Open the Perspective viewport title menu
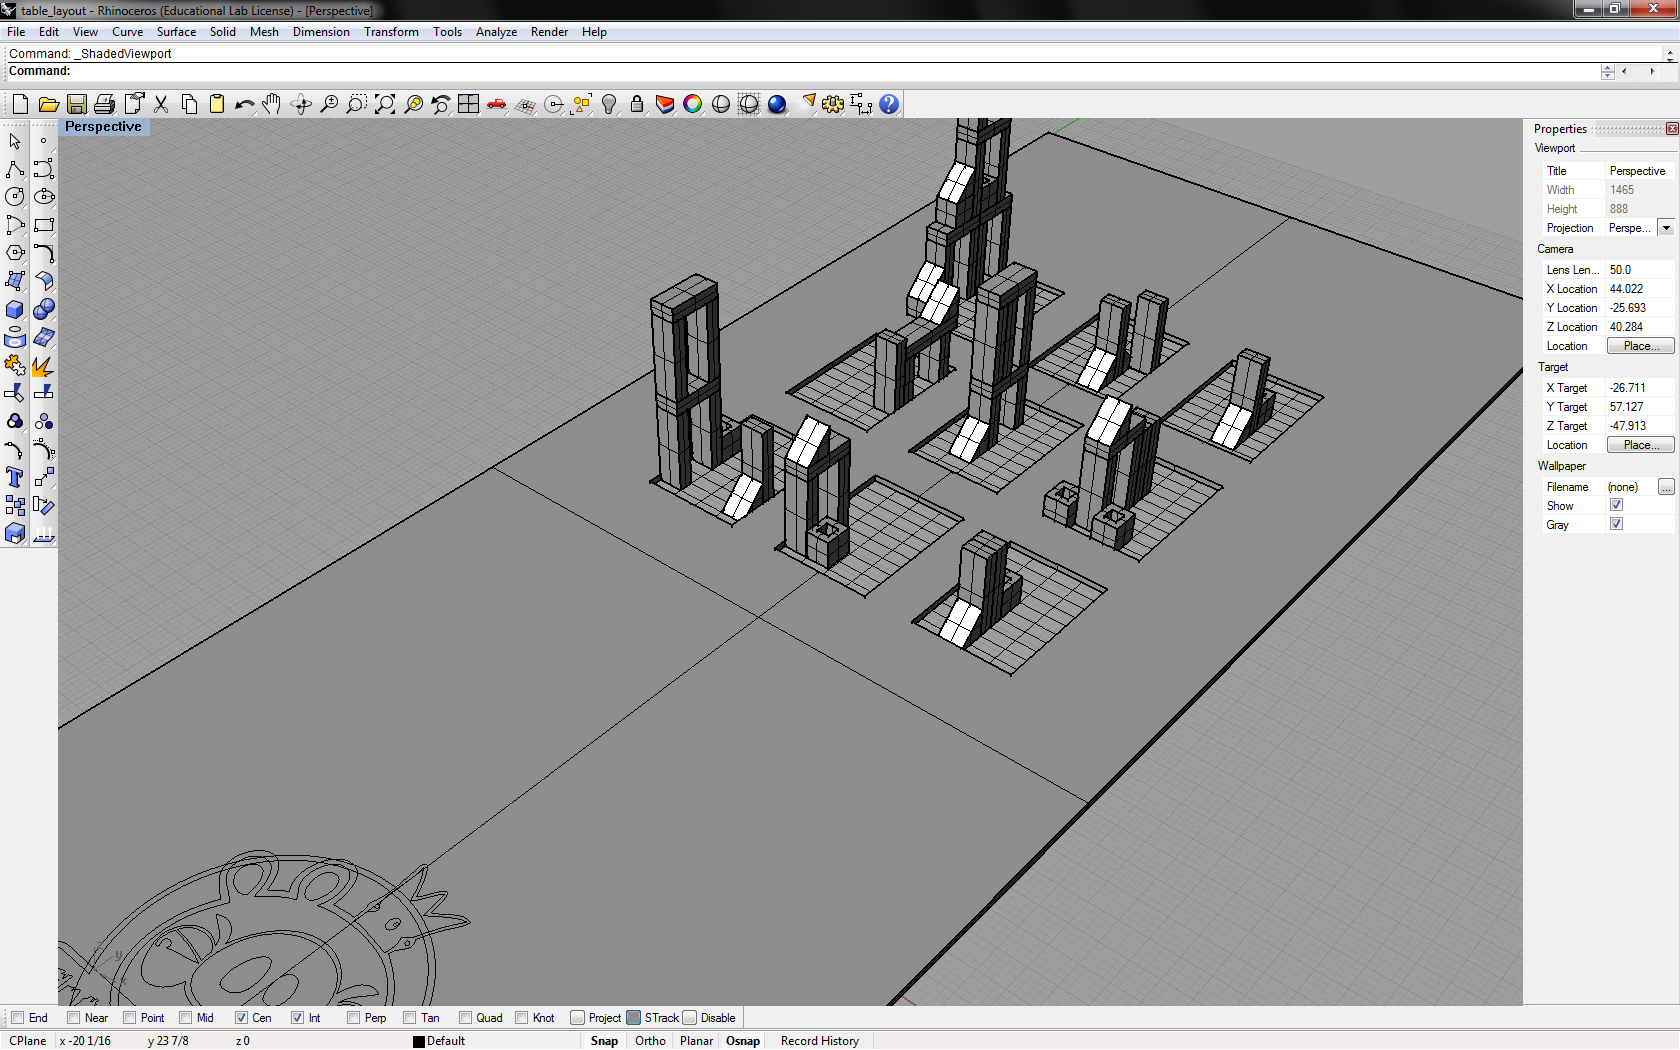 (103, 127)
